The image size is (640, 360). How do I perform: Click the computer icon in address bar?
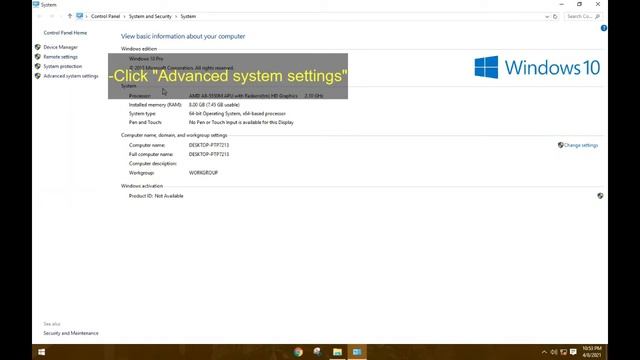pyautogui.click(x=80, y=16)
